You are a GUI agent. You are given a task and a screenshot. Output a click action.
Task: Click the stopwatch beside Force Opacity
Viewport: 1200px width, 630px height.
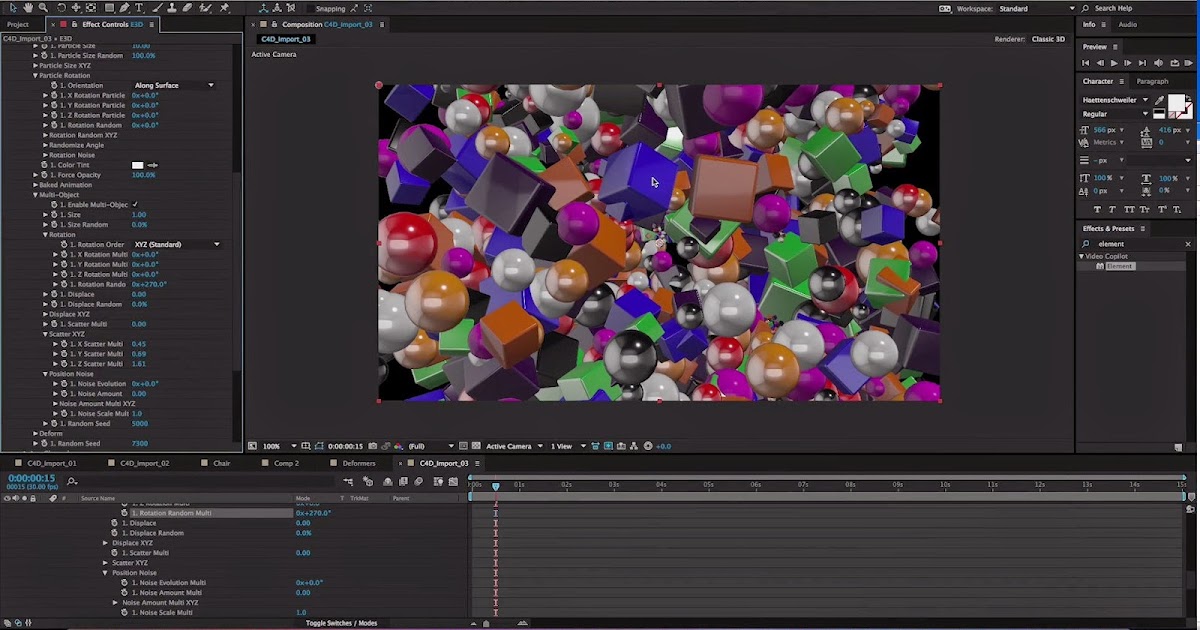pos(45,175)
